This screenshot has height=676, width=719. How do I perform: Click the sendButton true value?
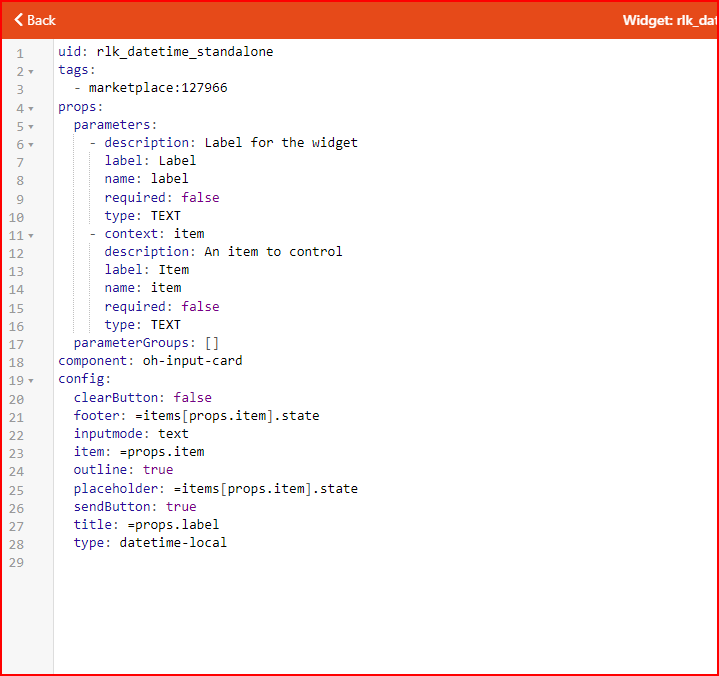point(181,507)
